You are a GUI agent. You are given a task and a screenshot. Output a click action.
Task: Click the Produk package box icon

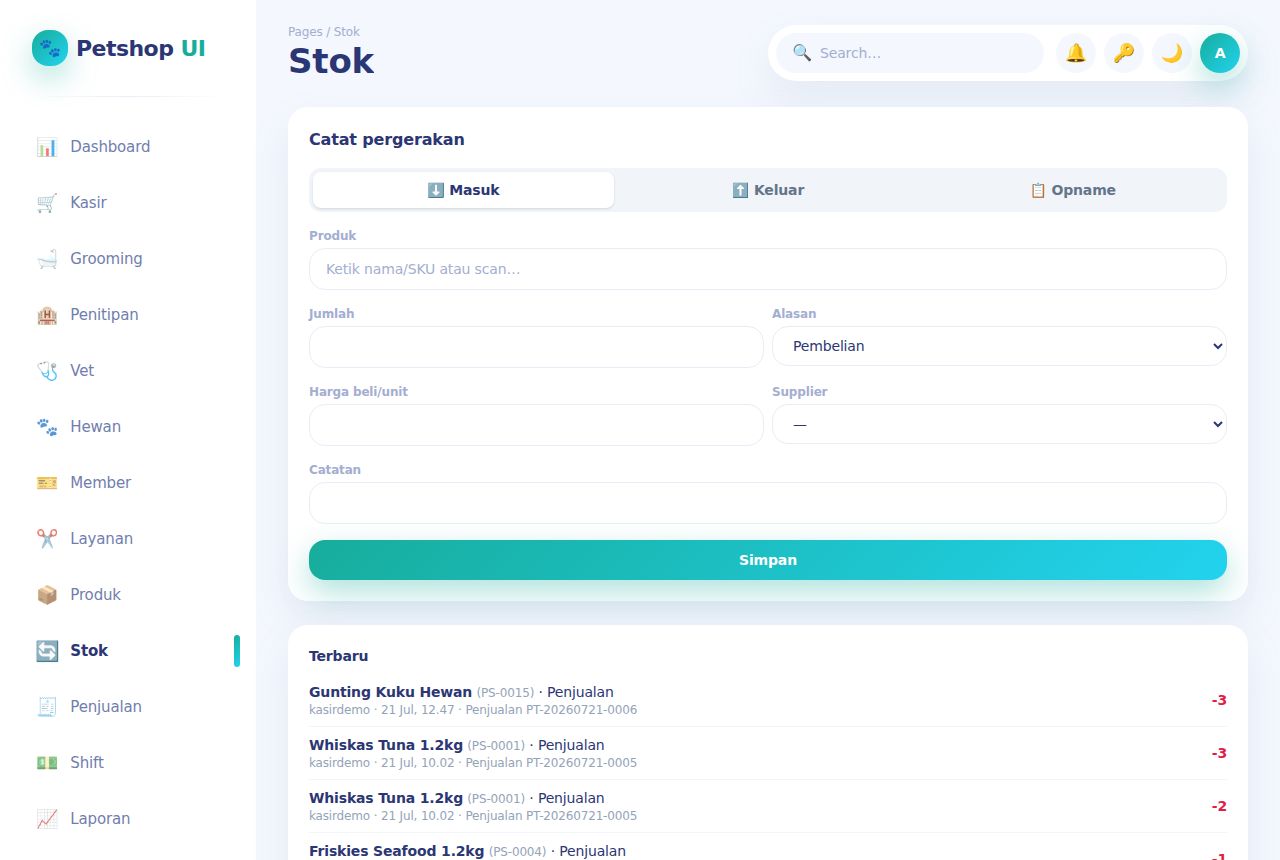[47, 595]
